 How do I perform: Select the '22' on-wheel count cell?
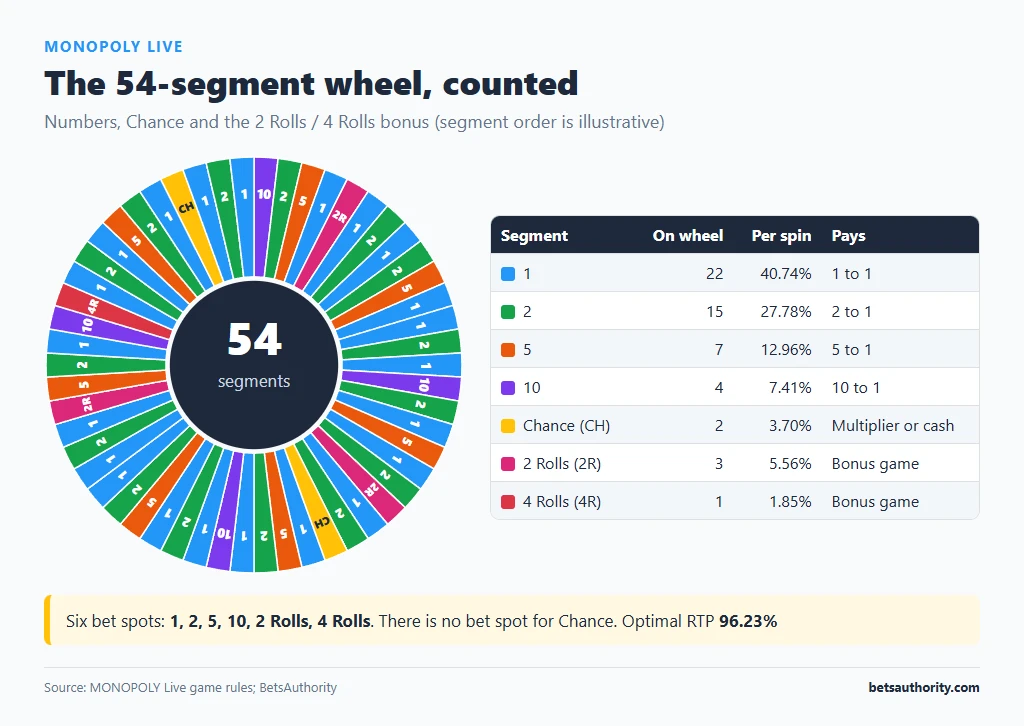tap(714, 274)
